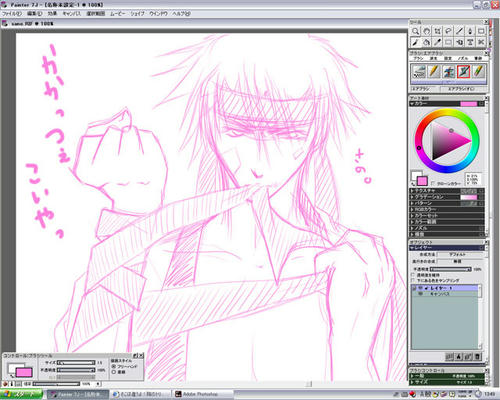Screen dimensions: 500x400
Task: Open the composite method dropdown
Action: click(460, 254)
